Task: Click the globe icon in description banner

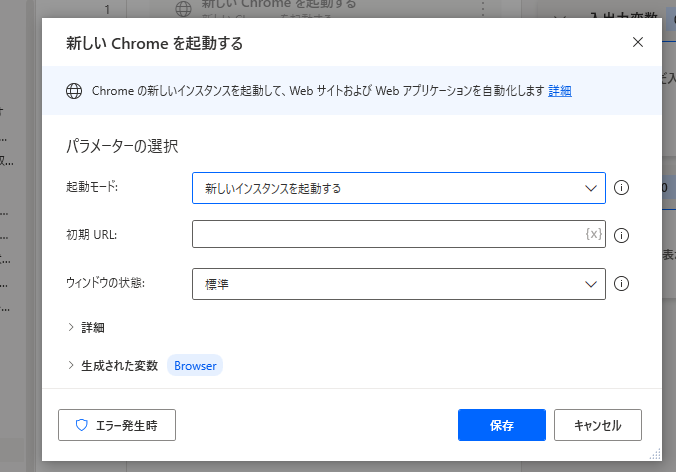Action: tap(74, 91)
